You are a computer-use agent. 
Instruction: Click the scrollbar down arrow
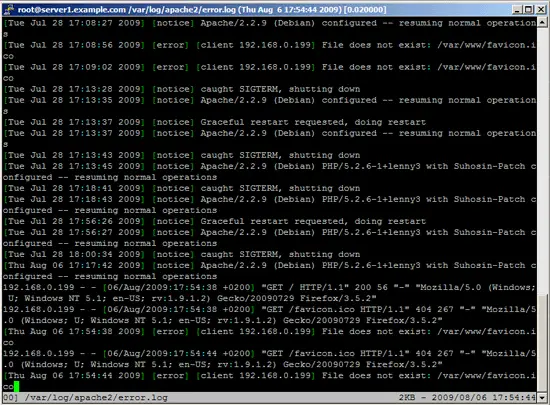click(542, 398)
